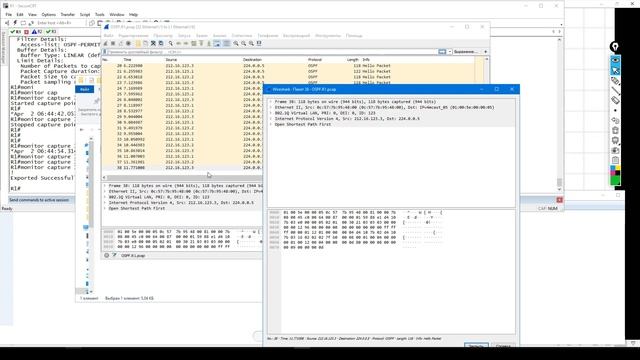The image size is (640, 360).
Task: Expand Open Shortest Path First in packet dialog
Action: click(271, 124)
